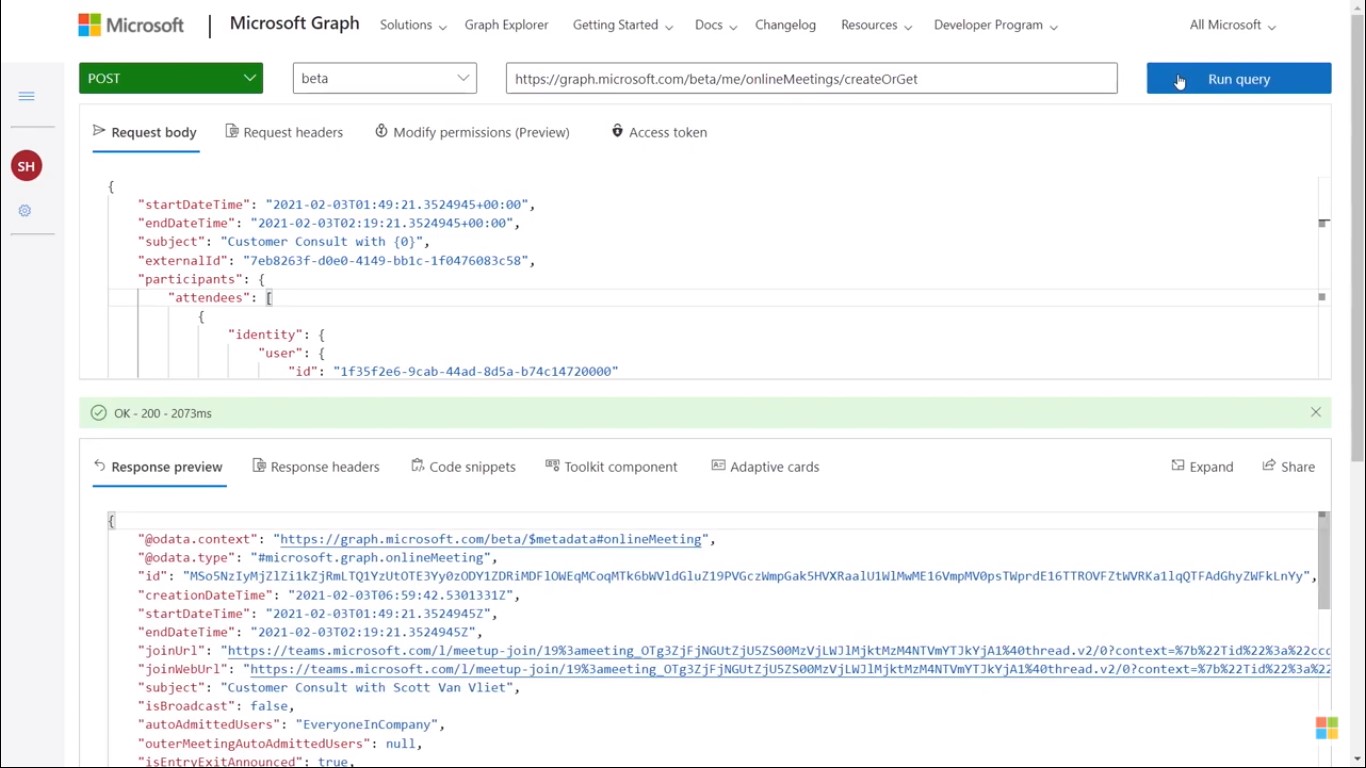1366x768 pixels.
Task: Switch to the Access token tab
Action: click(659, 132)
